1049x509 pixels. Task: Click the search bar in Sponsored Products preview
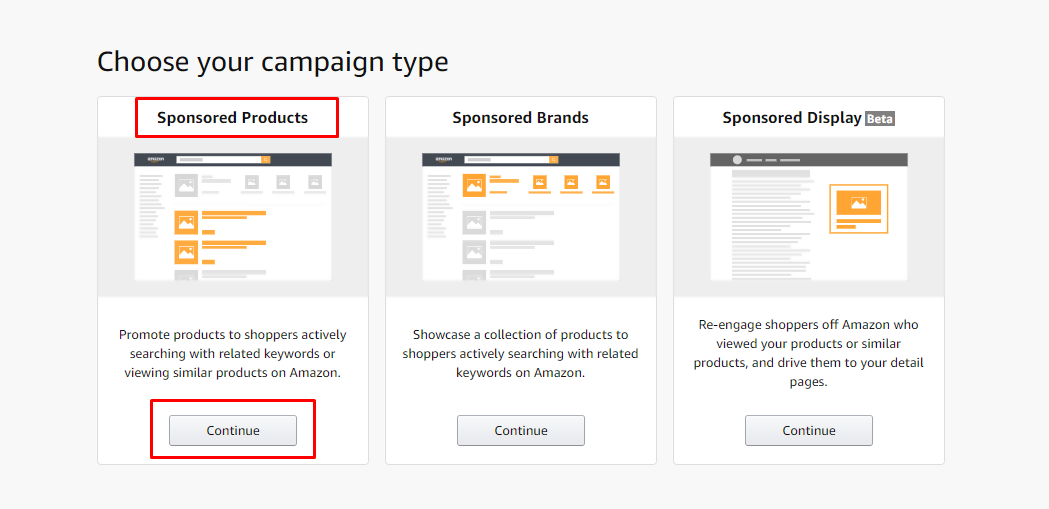coord(218,160)
